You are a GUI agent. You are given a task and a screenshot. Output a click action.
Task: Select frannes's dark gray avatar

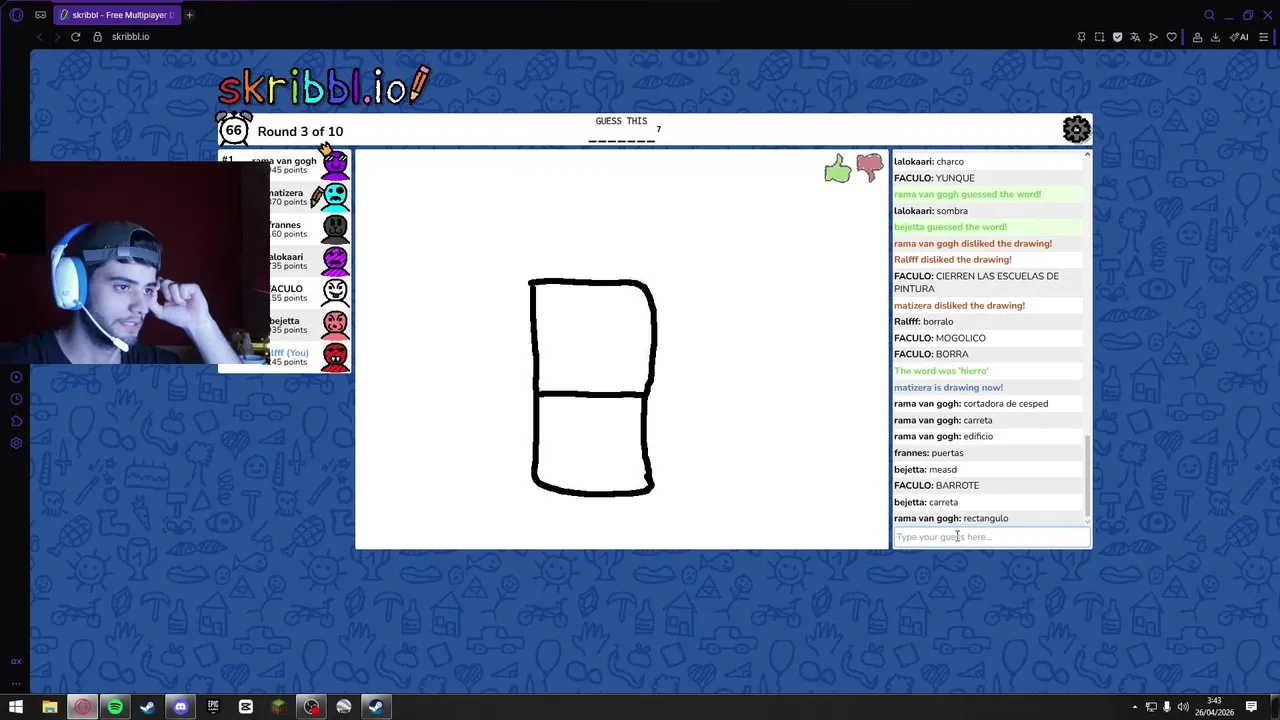pos(335,228)
